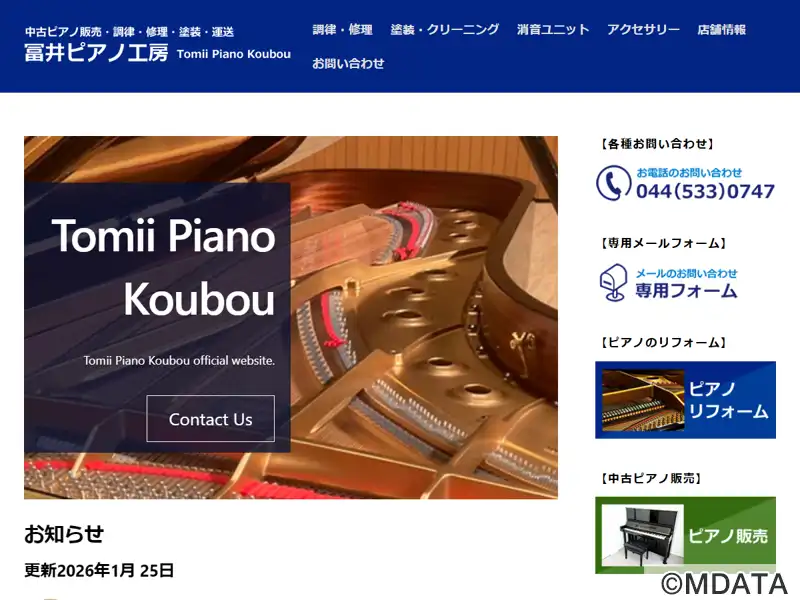
Task: Open the アクセサリー menu item
Action: tap(643, 30)
